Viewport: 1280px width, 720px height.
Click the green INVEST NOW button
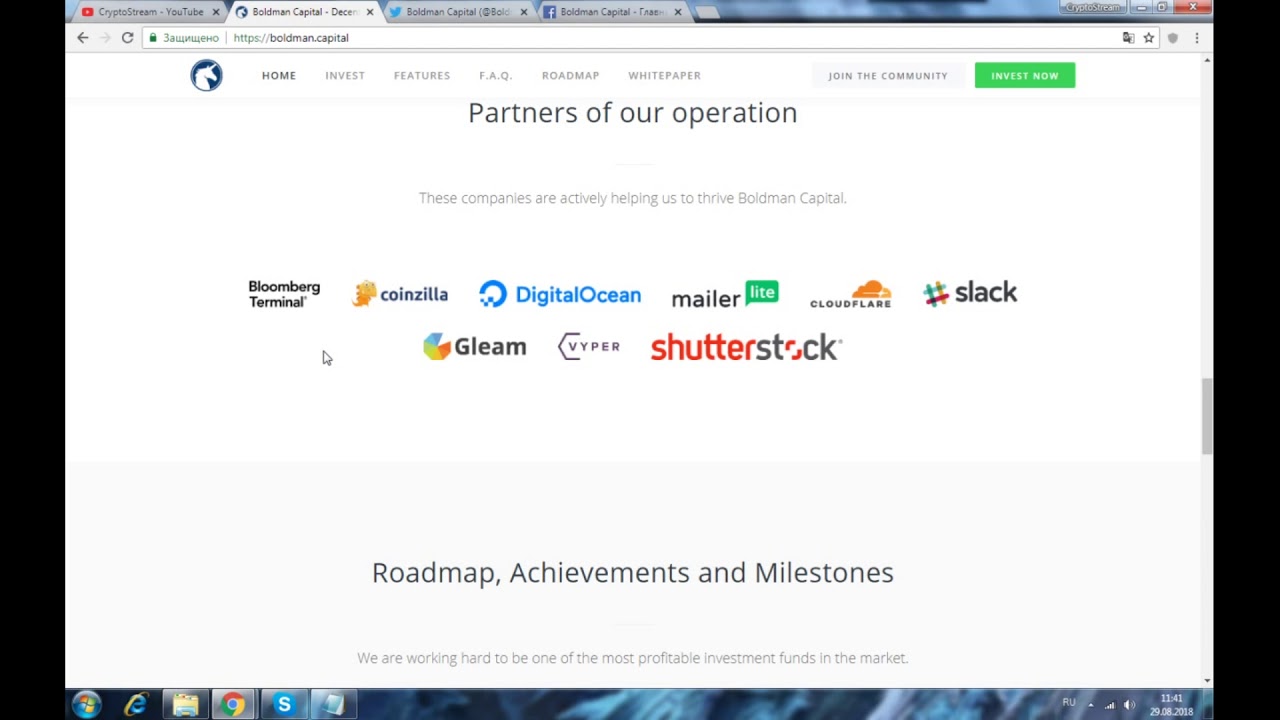tap(1025, 75)
